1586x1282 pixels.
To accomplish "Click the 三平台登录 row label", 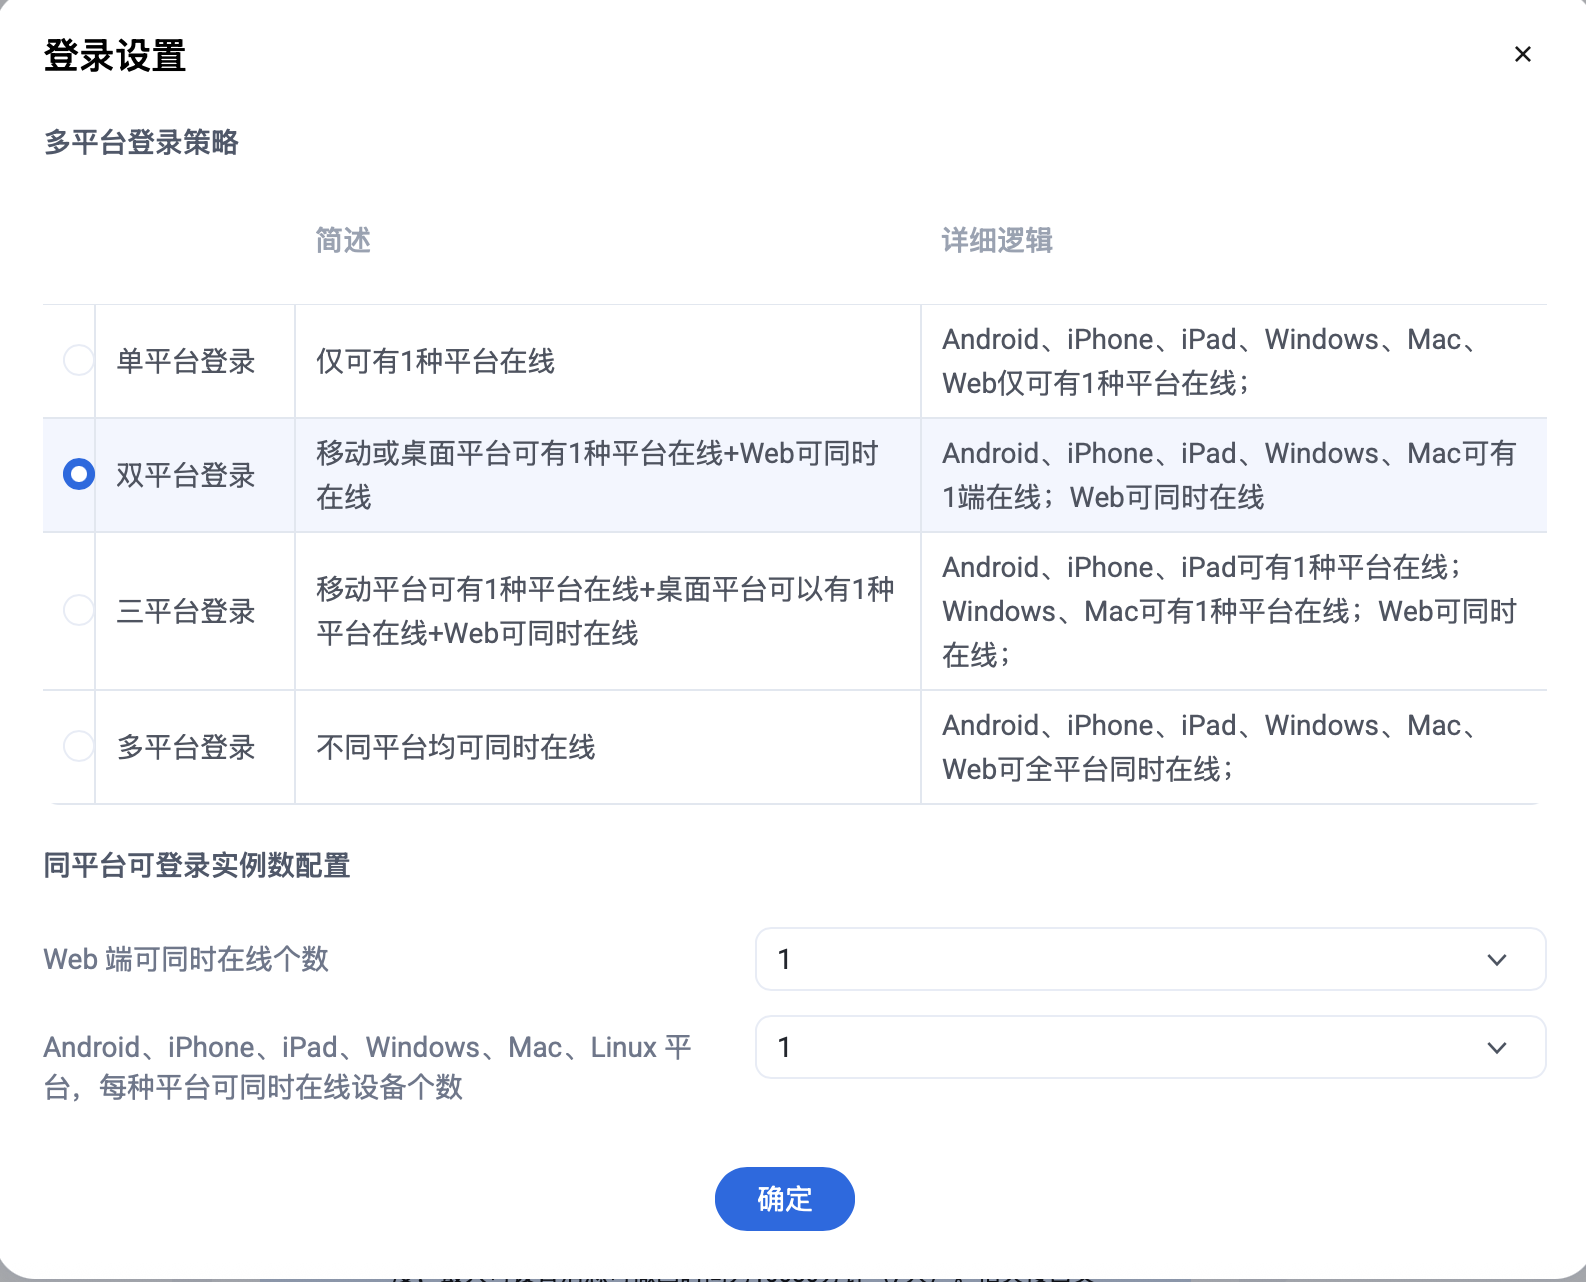I will pos(186,611).
